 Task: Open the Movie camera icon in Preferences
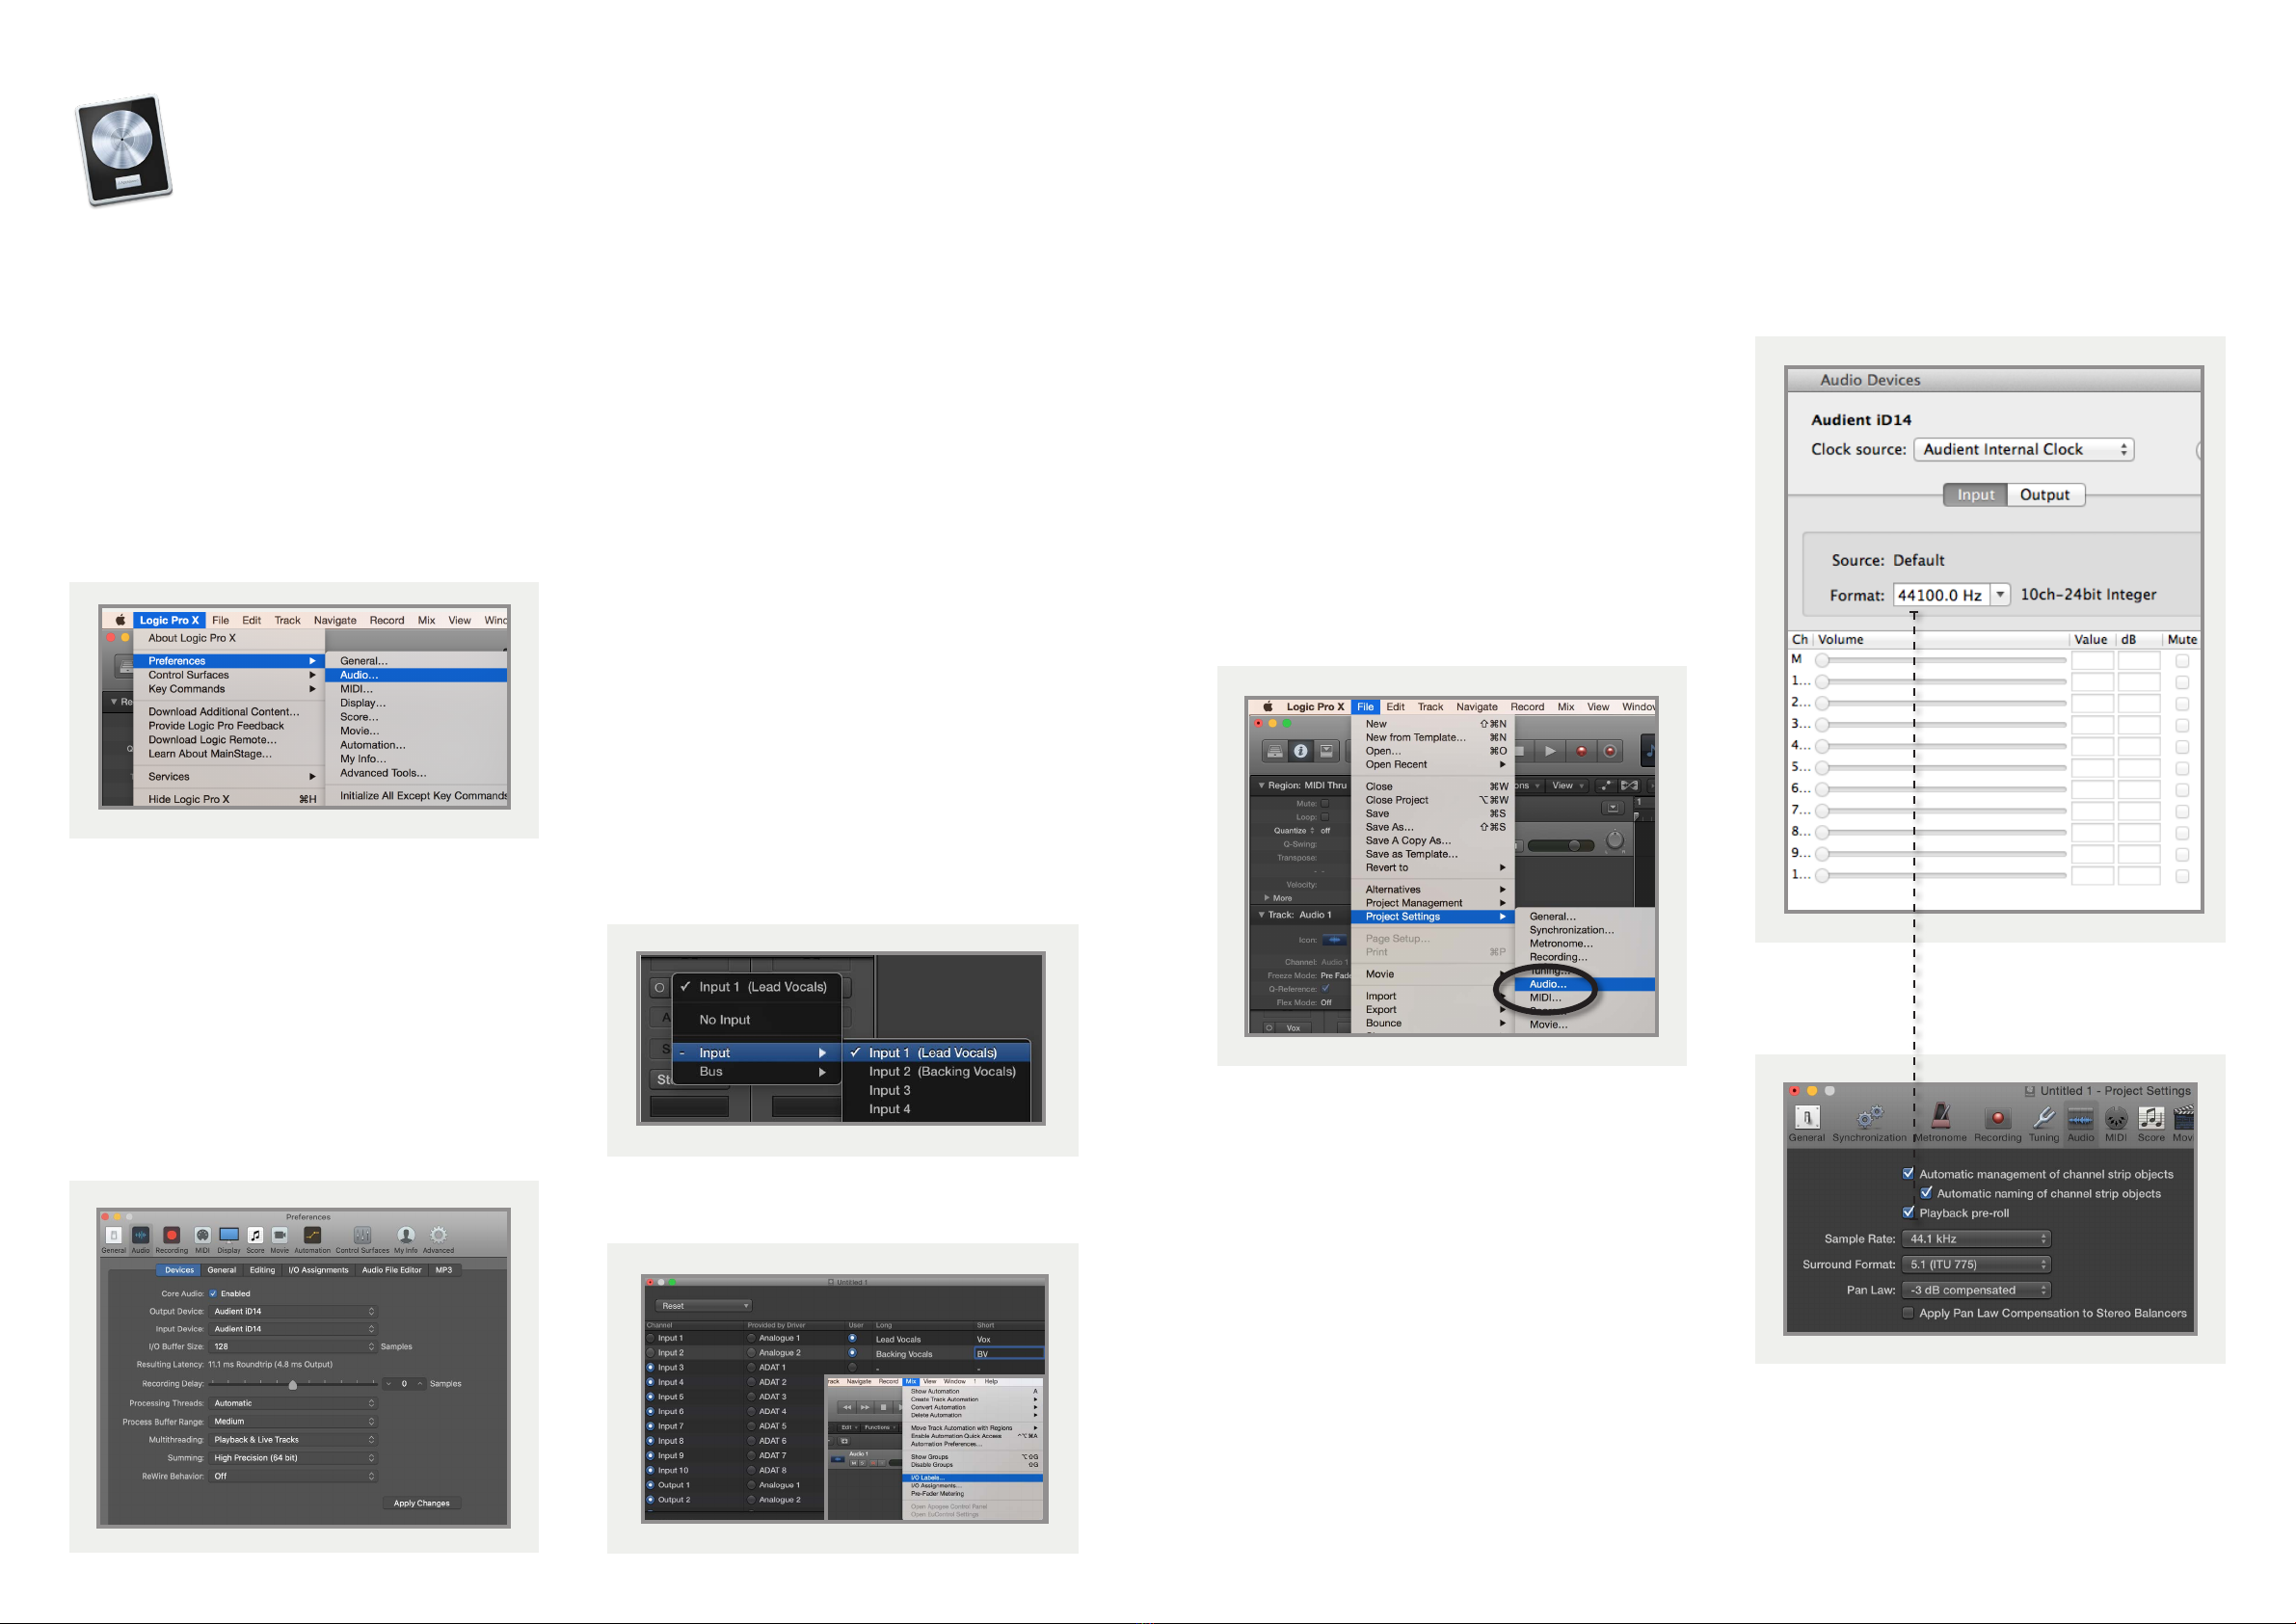pyautogui.click(x=280, y=1236)
